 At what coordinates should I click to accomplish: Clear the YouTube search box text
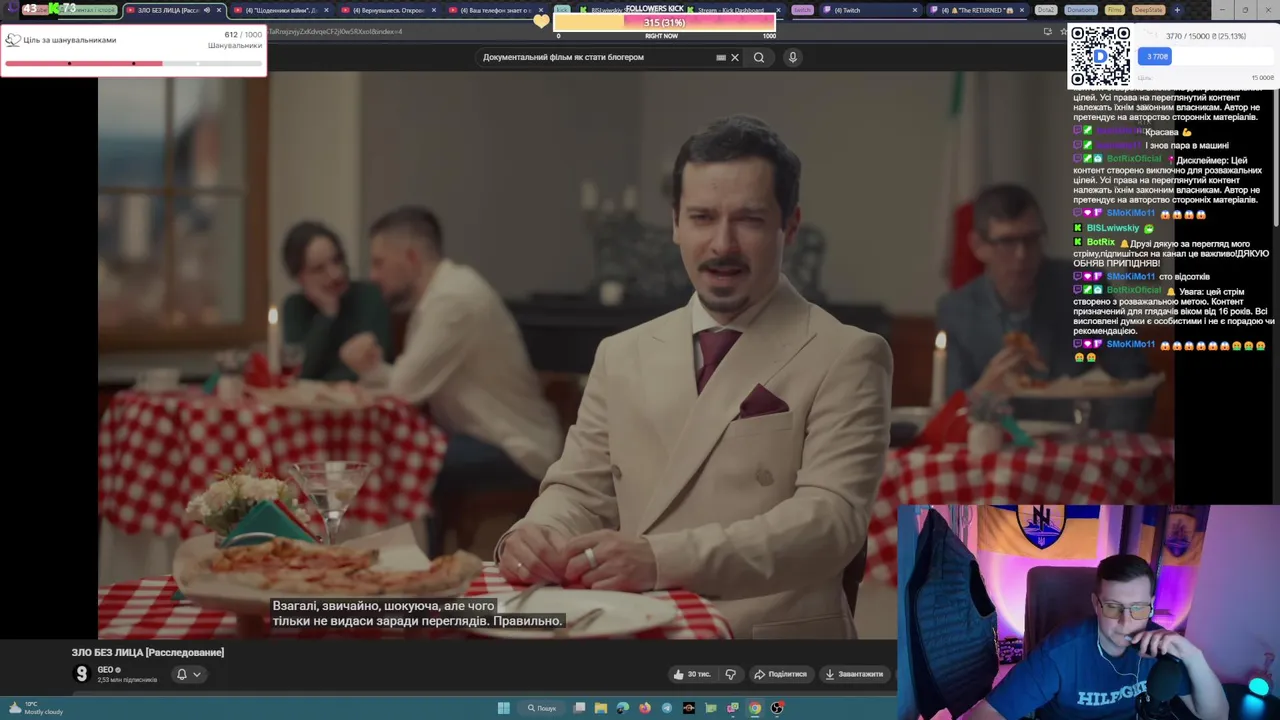point(735,57)
